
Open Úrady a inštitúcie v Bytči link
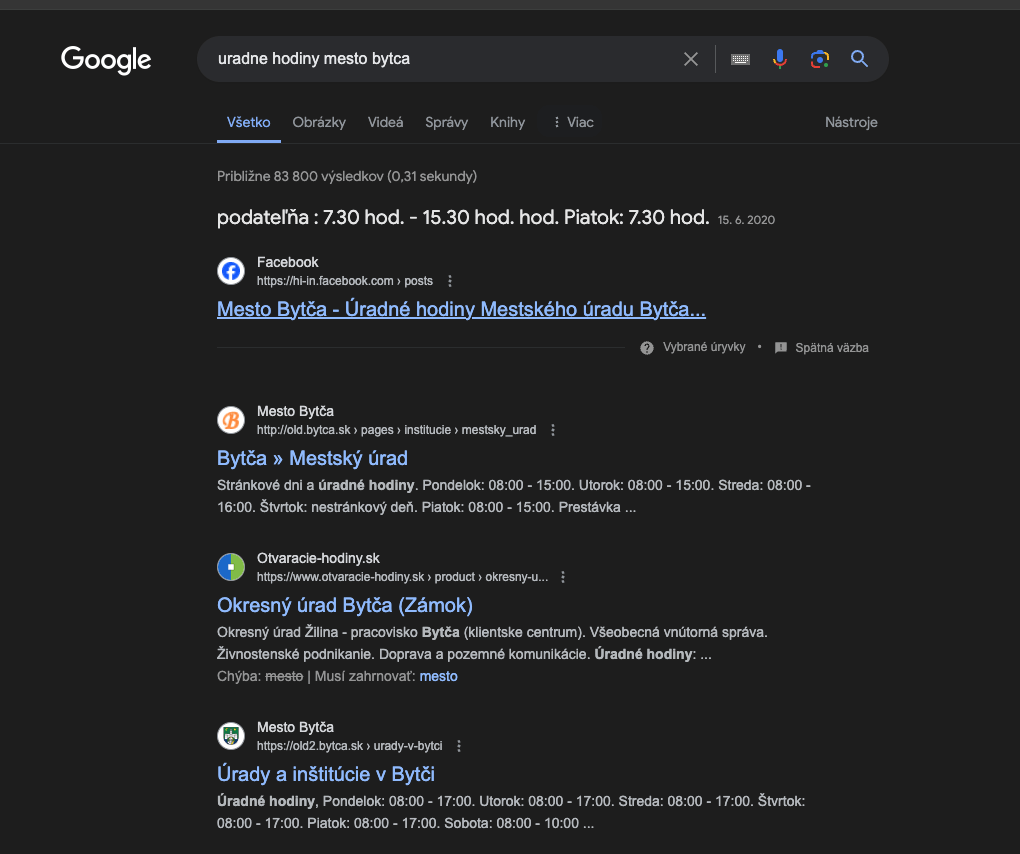325,774
